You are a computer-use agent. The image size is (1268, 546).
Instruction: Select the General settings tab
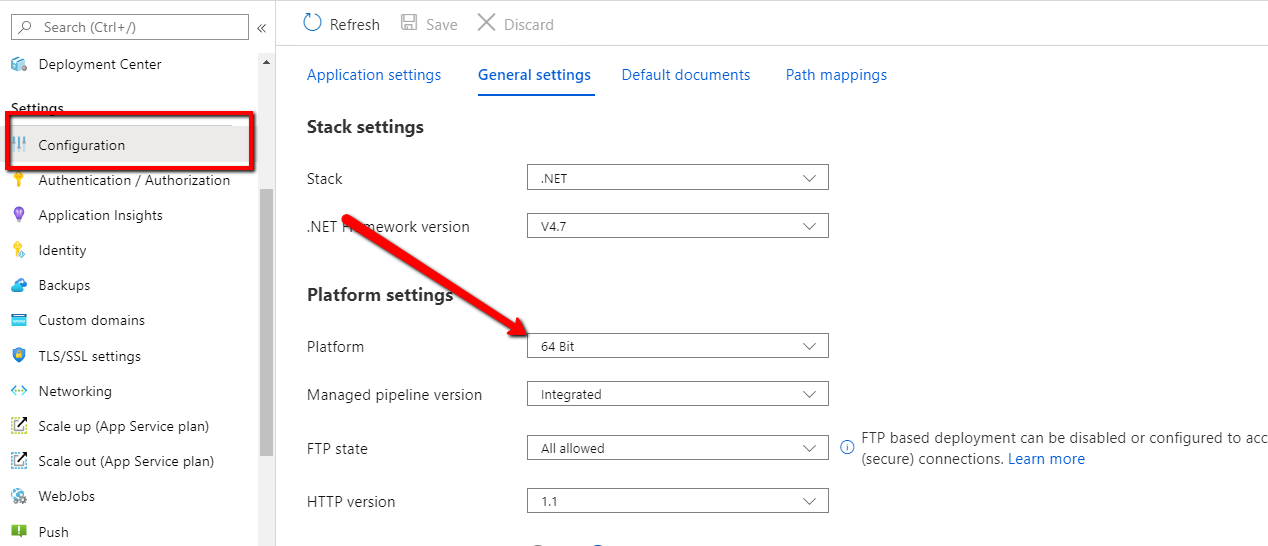(x=534, y=75)
